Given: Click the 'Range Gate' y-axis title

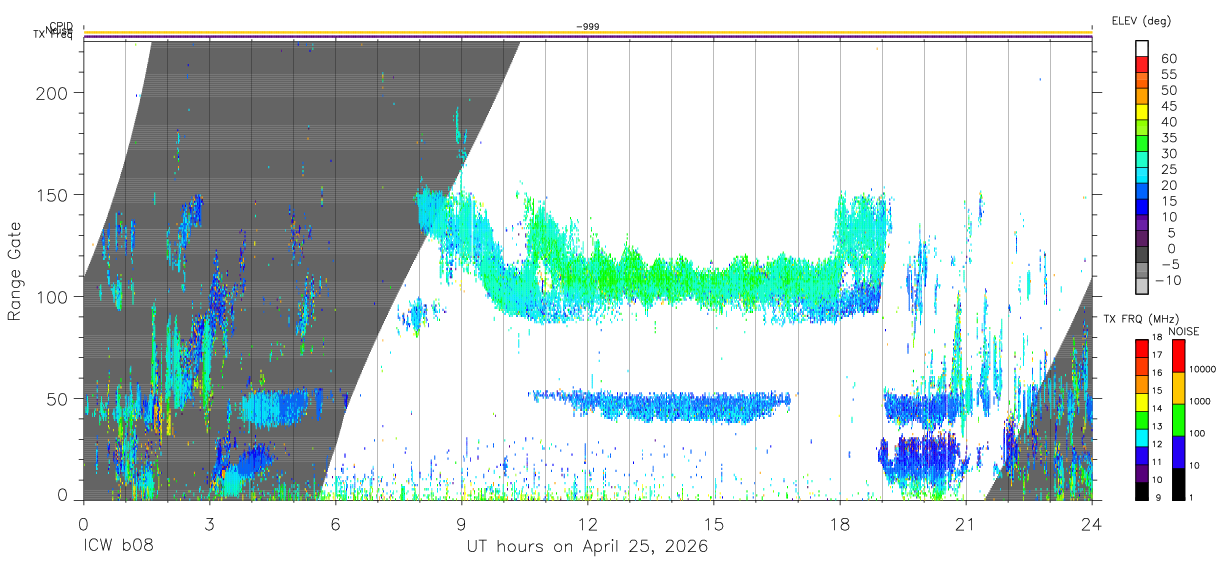Looking at the screenshot, I should (x=15, y=273).
